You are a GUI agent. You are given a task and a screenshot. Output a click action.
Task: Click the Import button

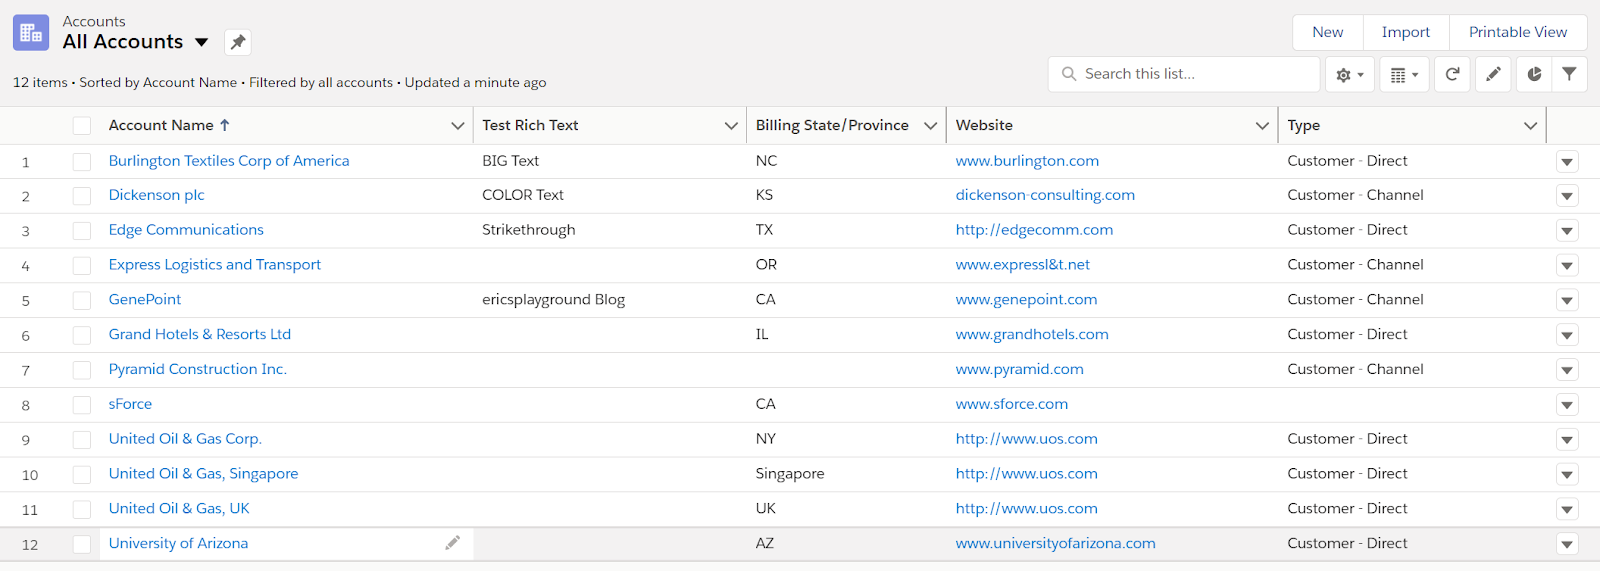tap(1405, 32)
